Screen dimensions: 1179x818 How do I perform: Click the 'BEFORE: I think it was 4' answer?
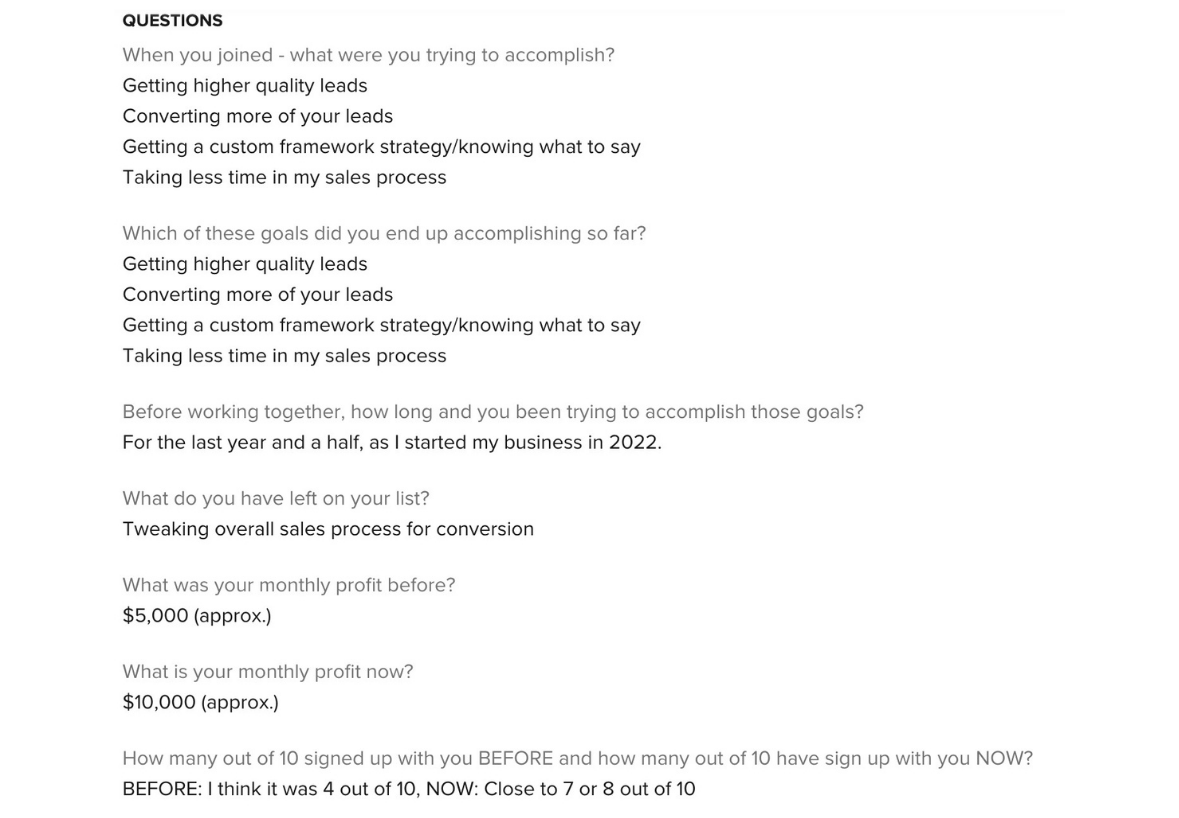pyautogui.click(x=409, y=789)
